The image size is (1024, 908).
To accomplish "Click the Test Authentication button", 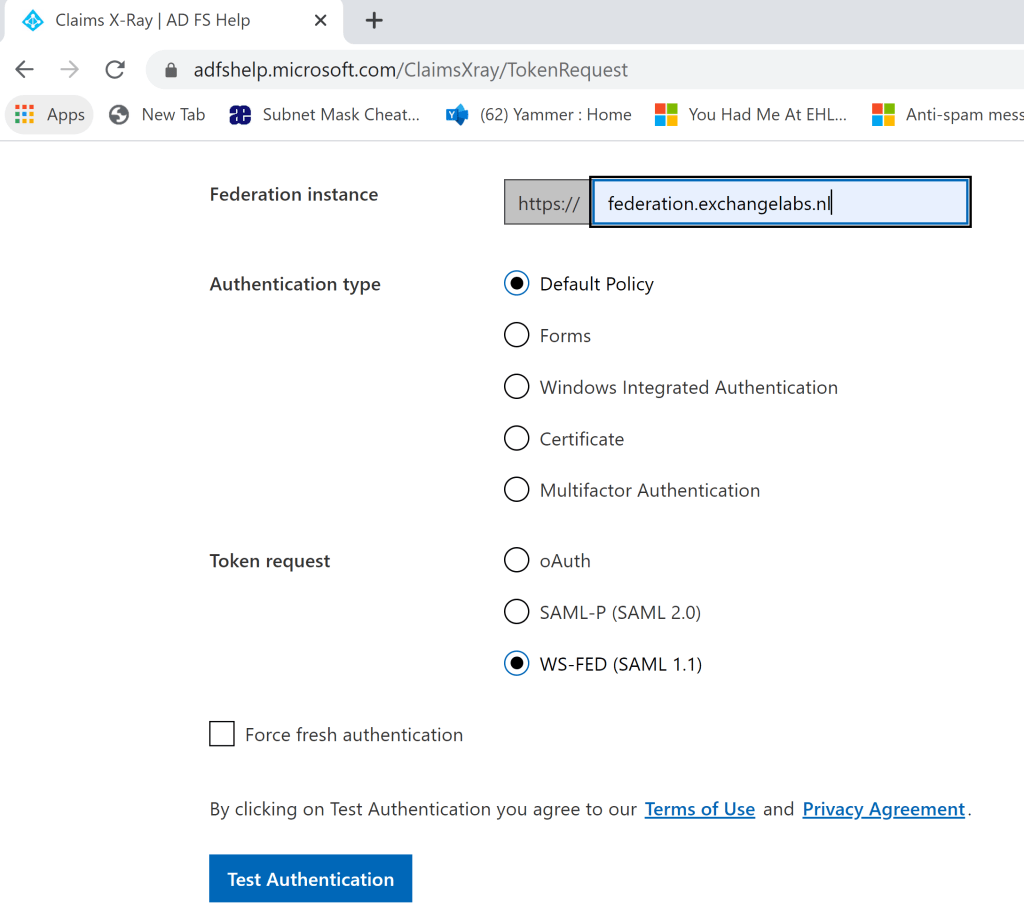I will click(310, 878).
